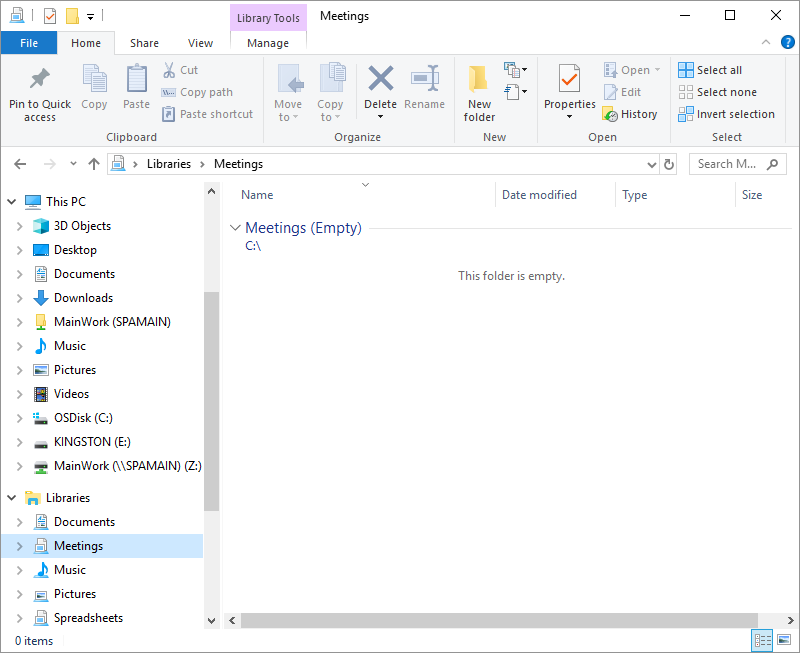Open Recent locations dropdown arrow
The height and width of the screenshot is (653, 800).
point(73,164)
